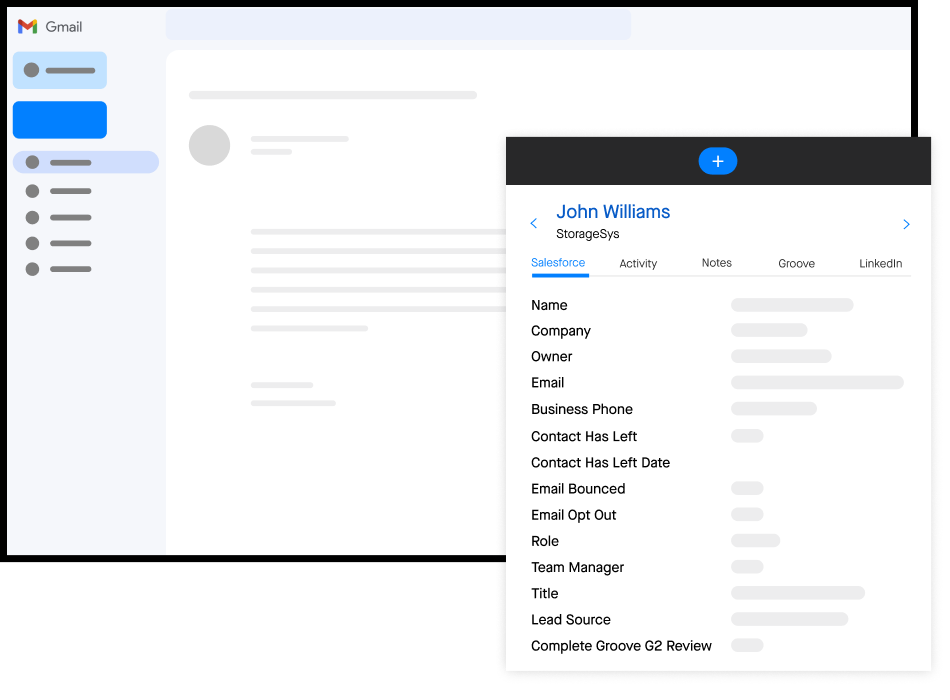
Task: Expand the Complete Groove G2 Review field
Action: 747,645
